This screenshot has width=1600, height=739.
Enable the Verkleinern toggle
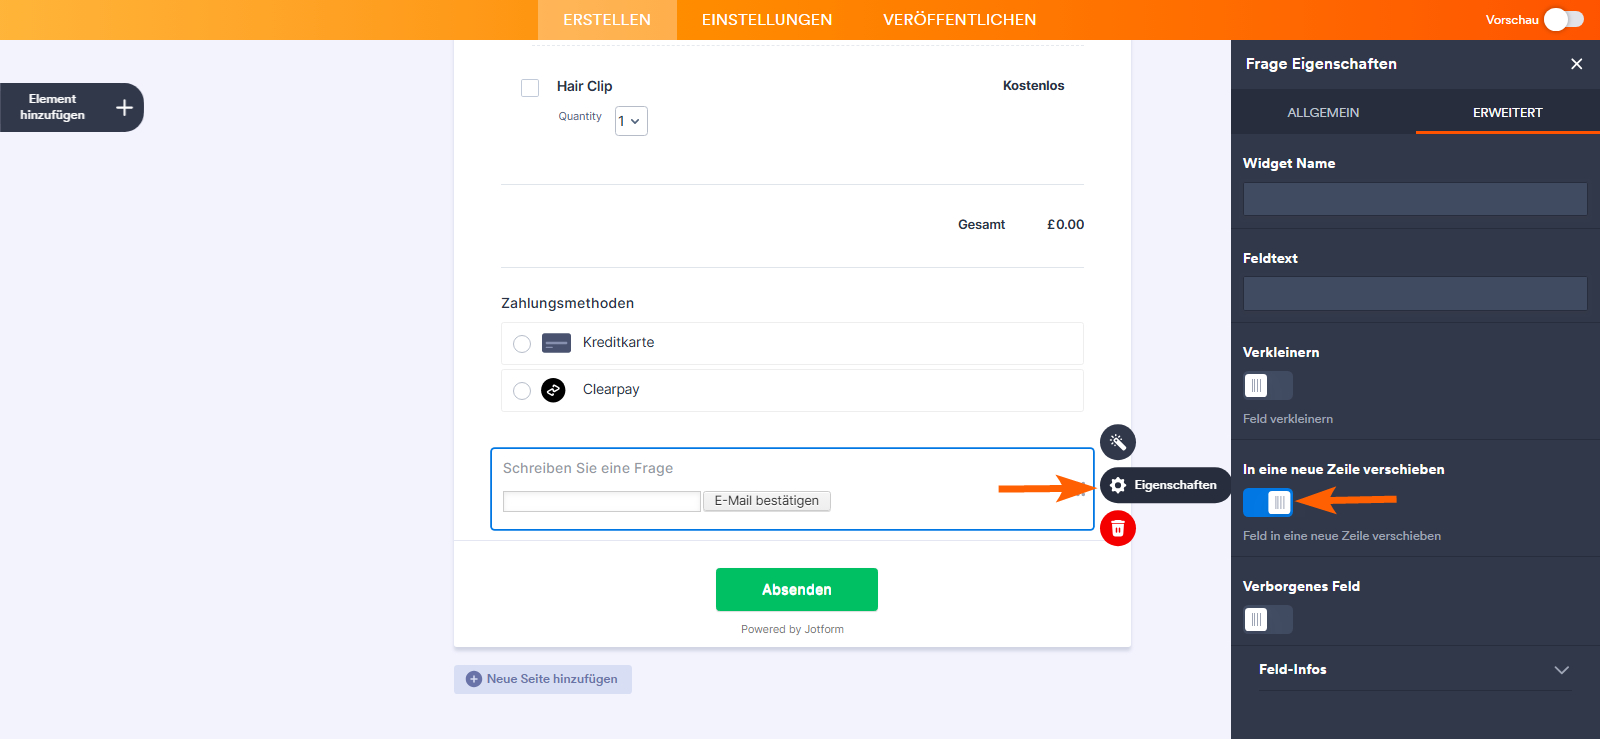coord(1267,385)
